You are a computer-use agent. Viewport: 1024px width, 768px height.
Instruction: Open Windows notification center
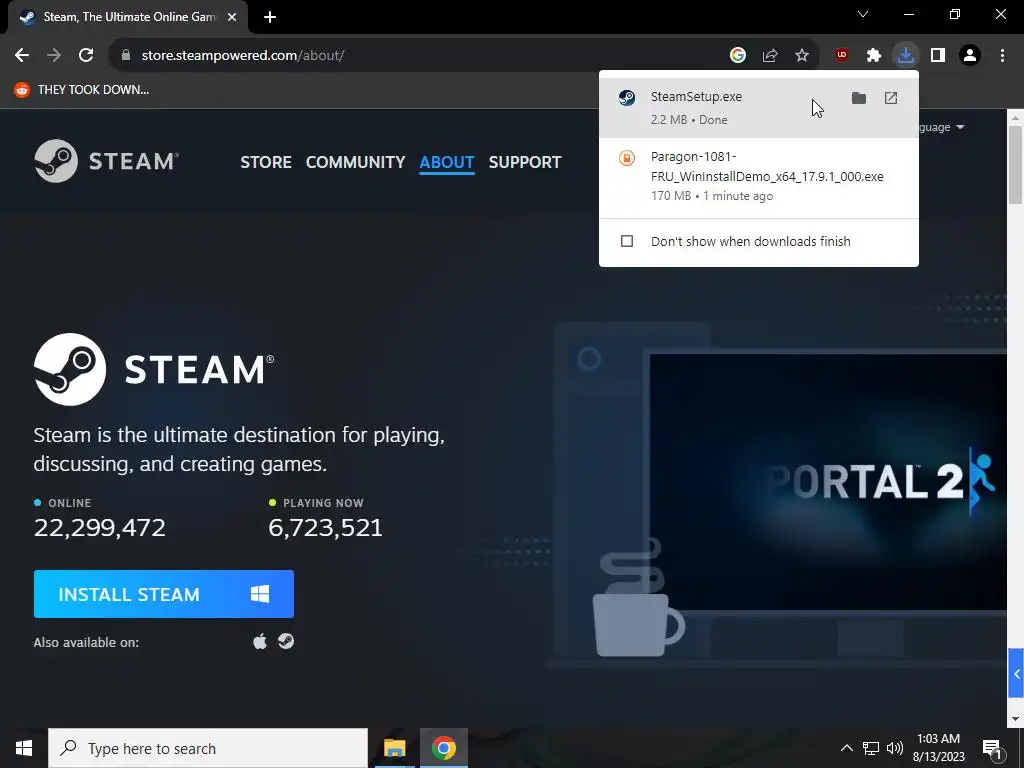click(x=992, y=748)
